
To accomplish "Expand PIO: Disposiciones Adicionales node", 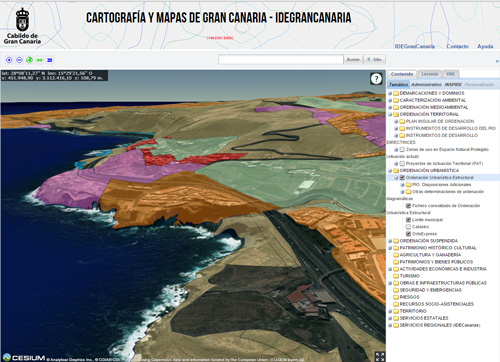I will point(402,185).
